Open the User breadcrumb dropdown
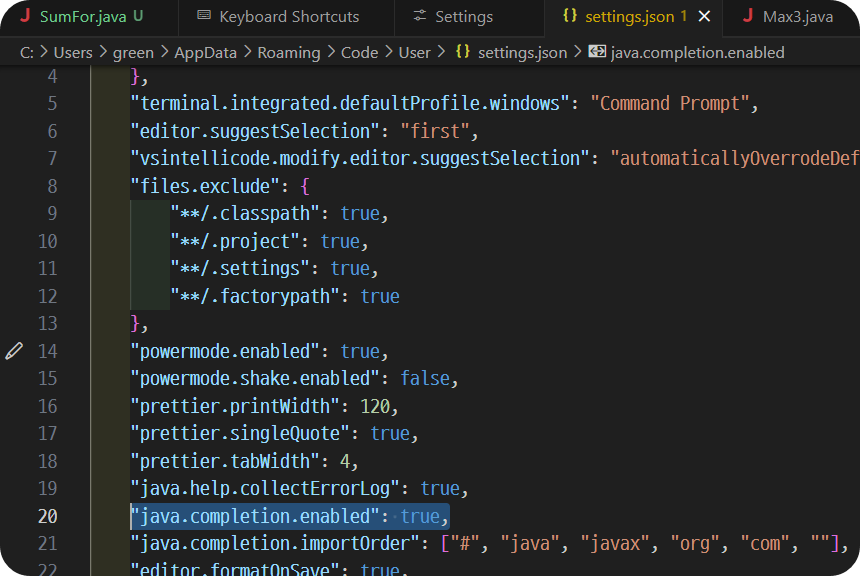This screenshot has height=576, width=860. [414, 52]
